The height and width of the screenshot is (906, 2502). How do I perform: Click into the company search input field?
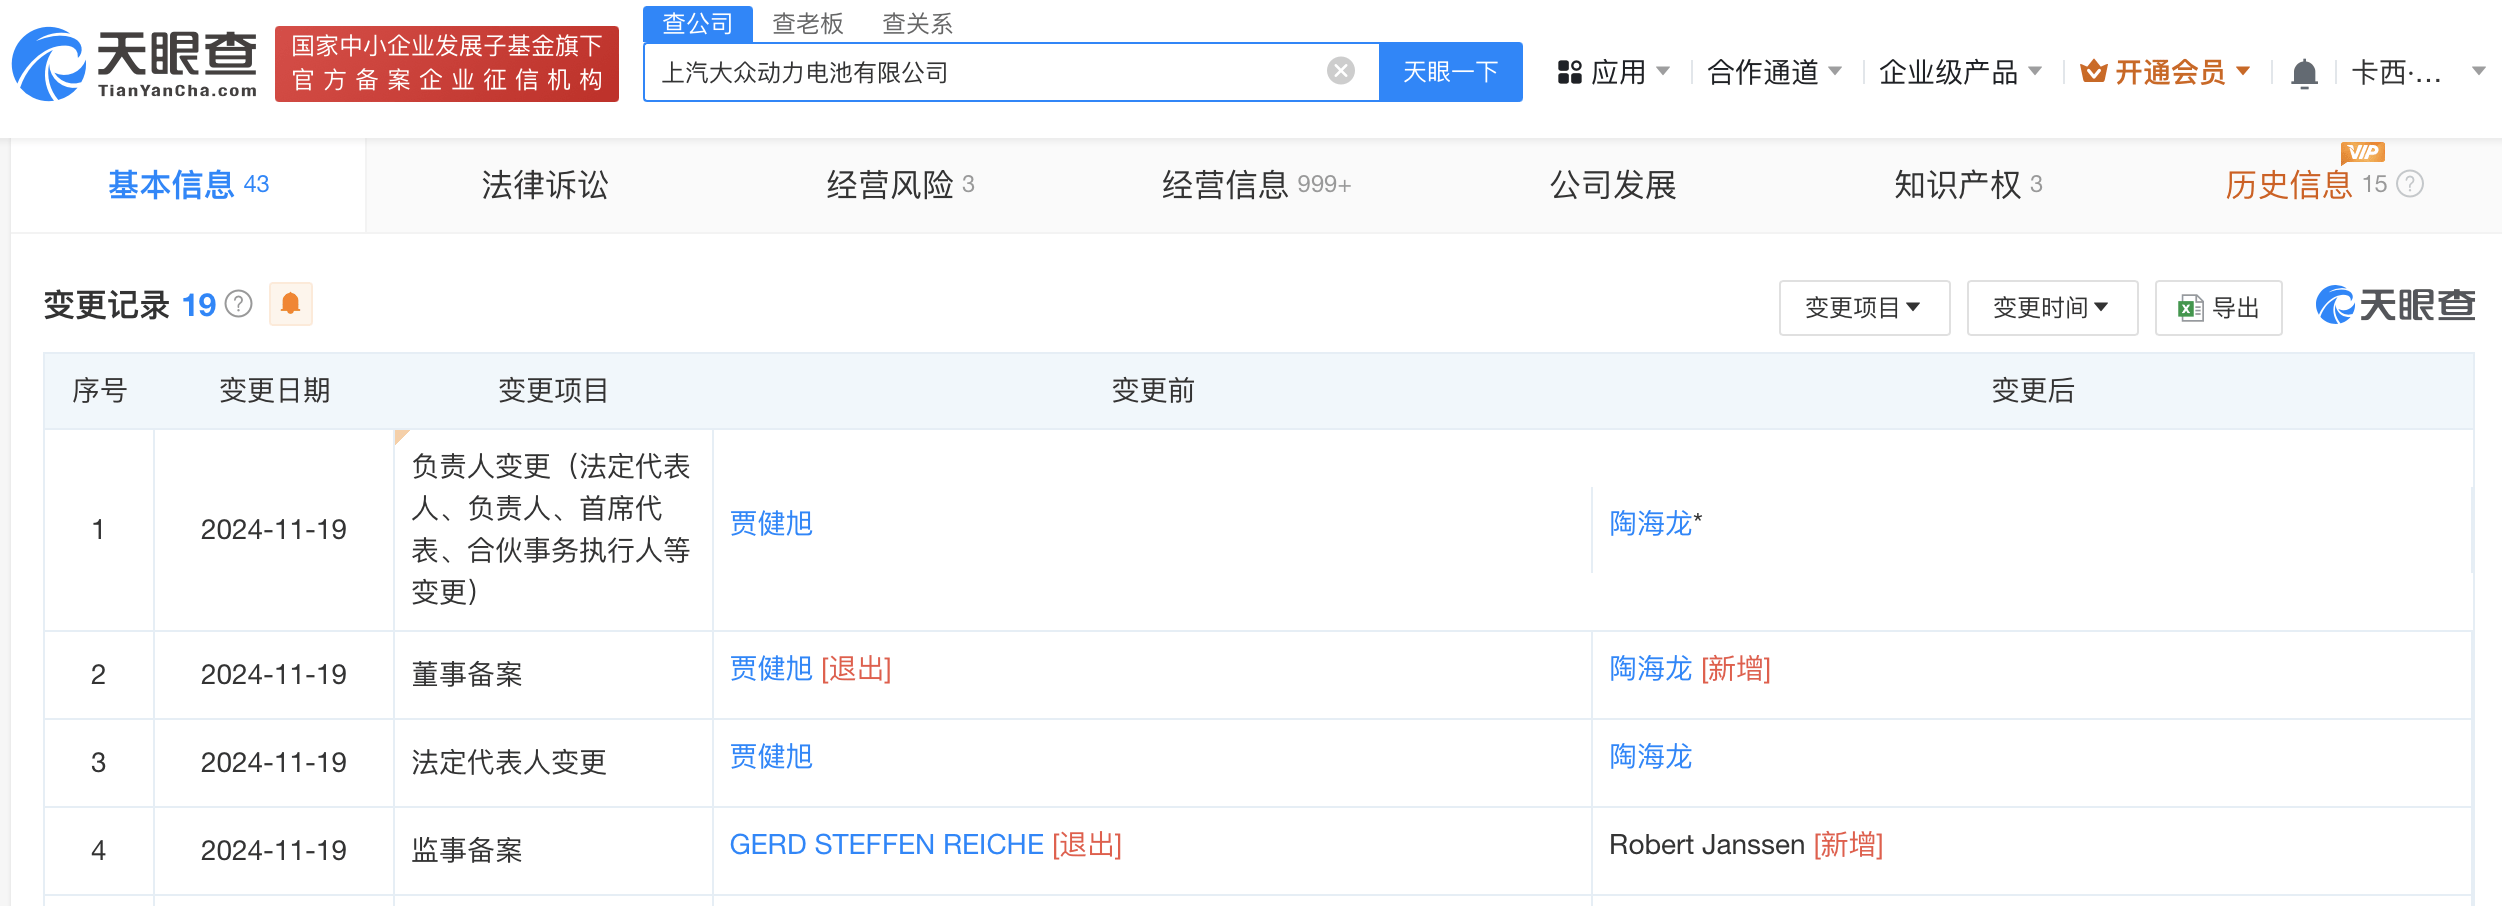click(x=990, y=72)
